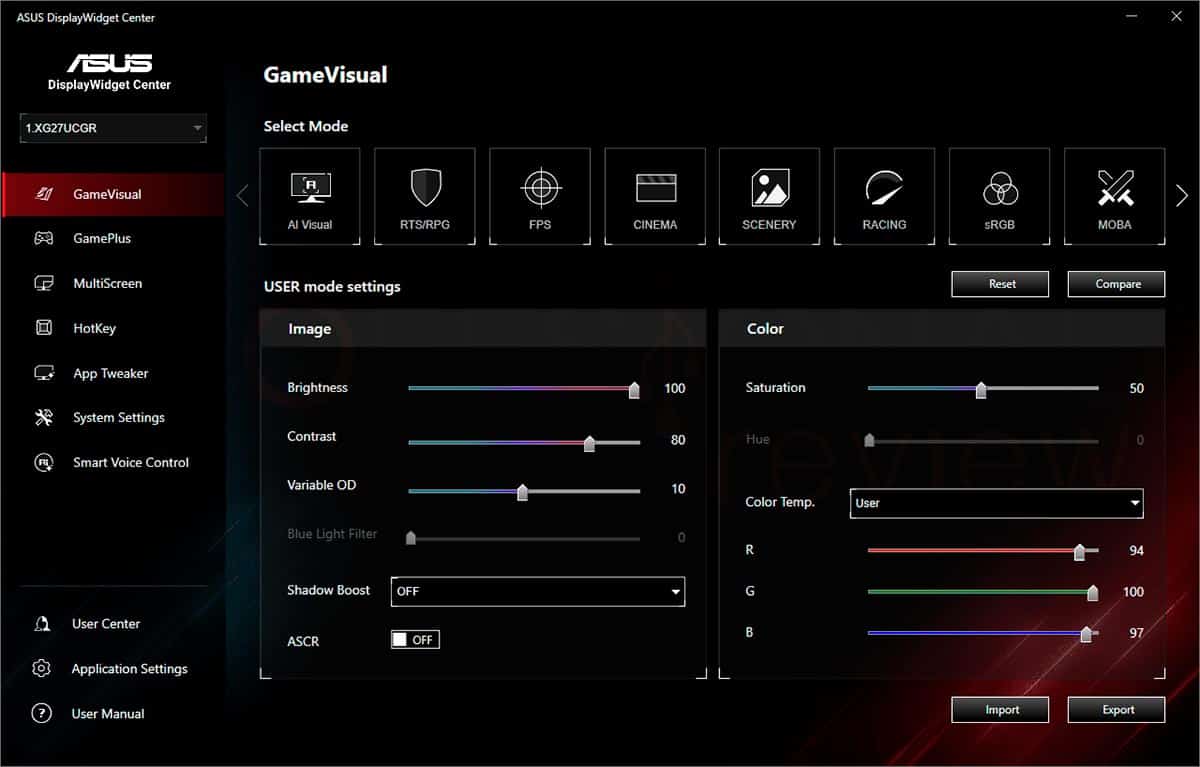Toggle the ASCR switch

(415, 640)
